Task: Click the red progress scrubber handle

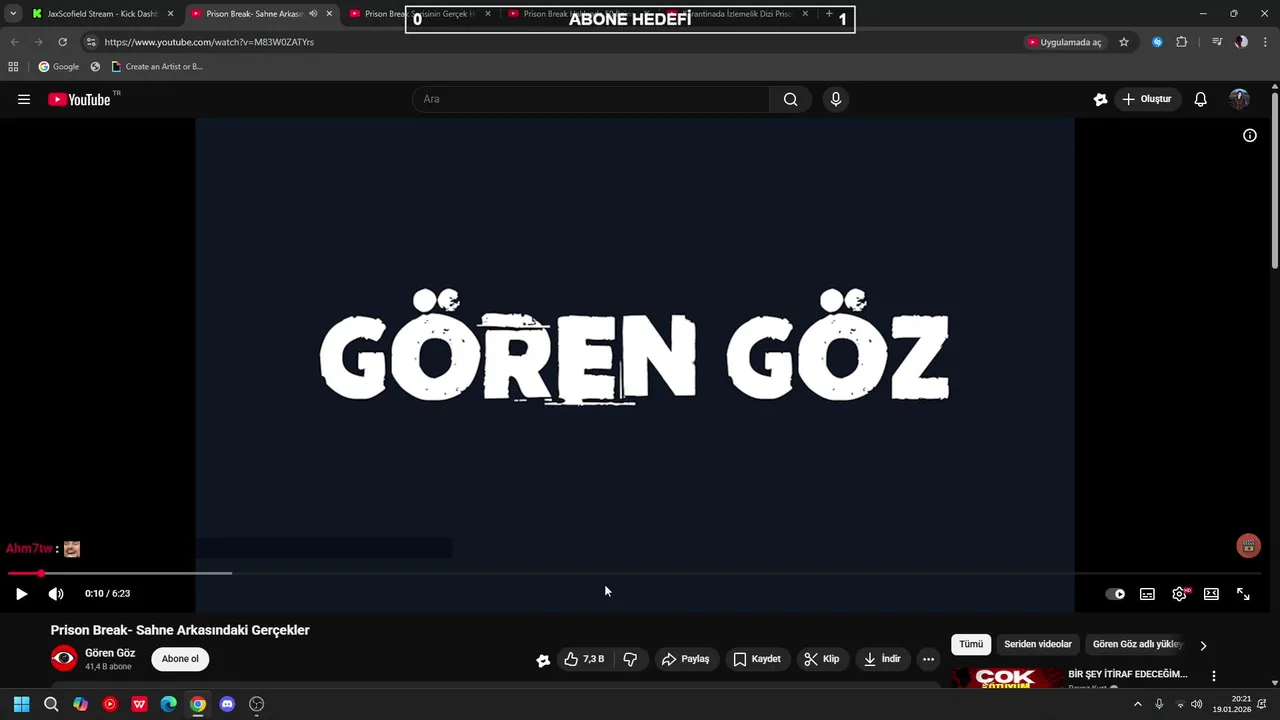Action: tap(41, 573)
